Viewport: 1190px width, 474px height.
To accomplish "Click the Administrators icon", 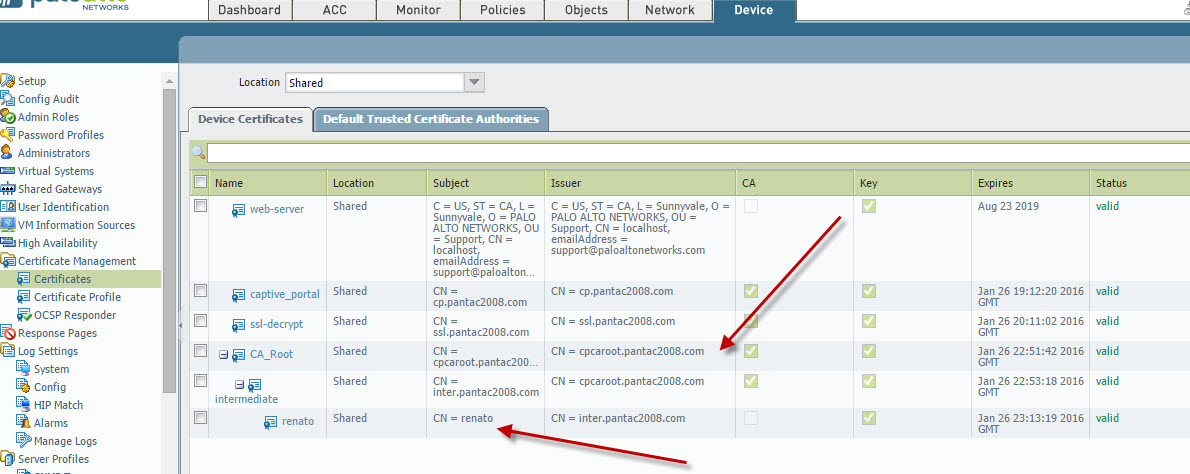I will click(8, 153).
